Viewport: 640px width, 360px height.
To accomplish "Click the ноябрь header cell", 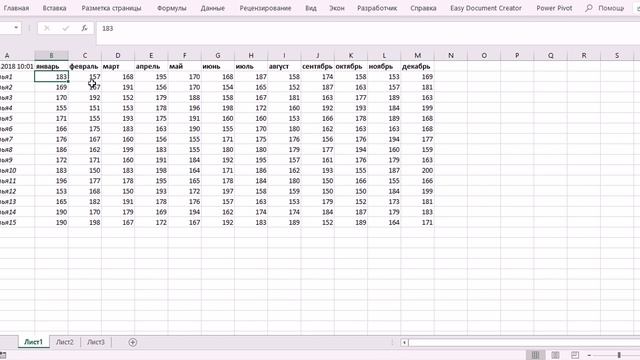I will [384, 66].
